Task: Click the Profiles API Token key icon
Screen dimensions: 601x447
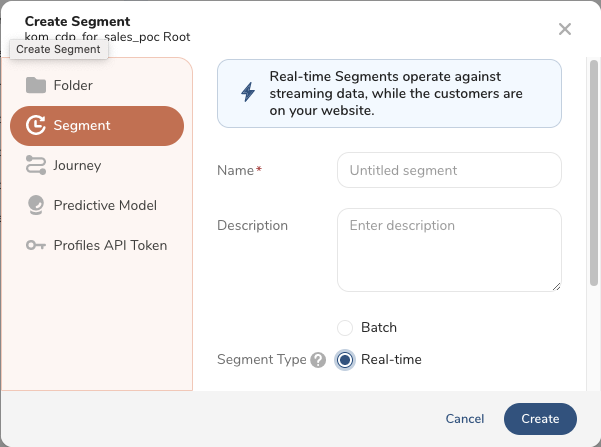Action: [x=36, y=245]
